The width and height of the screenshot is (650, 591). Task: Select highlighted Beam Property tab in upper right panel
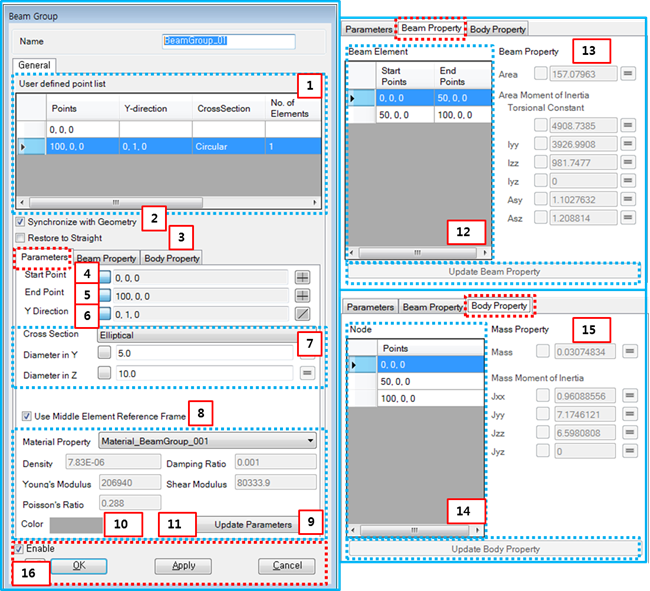[431, 28]
